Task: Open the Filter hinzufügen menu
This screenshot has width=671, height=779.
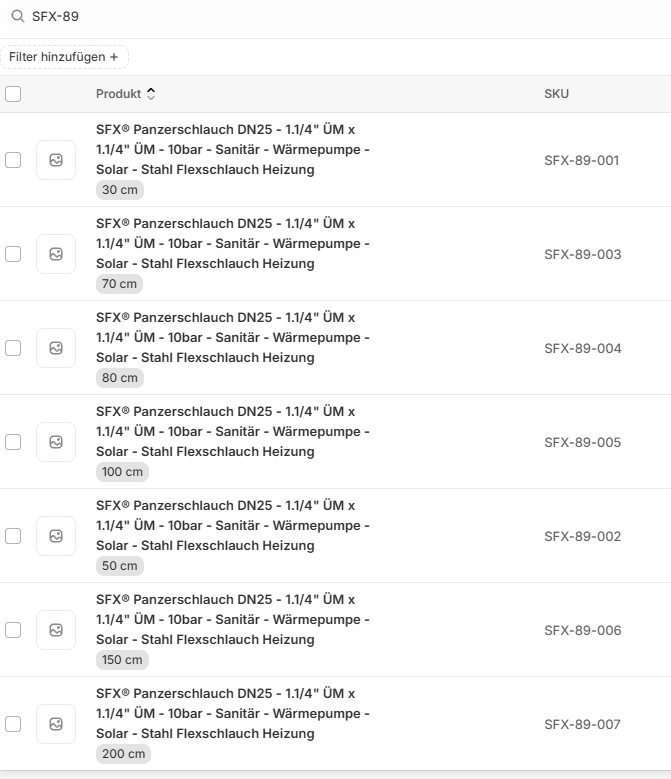Action: 64,57
